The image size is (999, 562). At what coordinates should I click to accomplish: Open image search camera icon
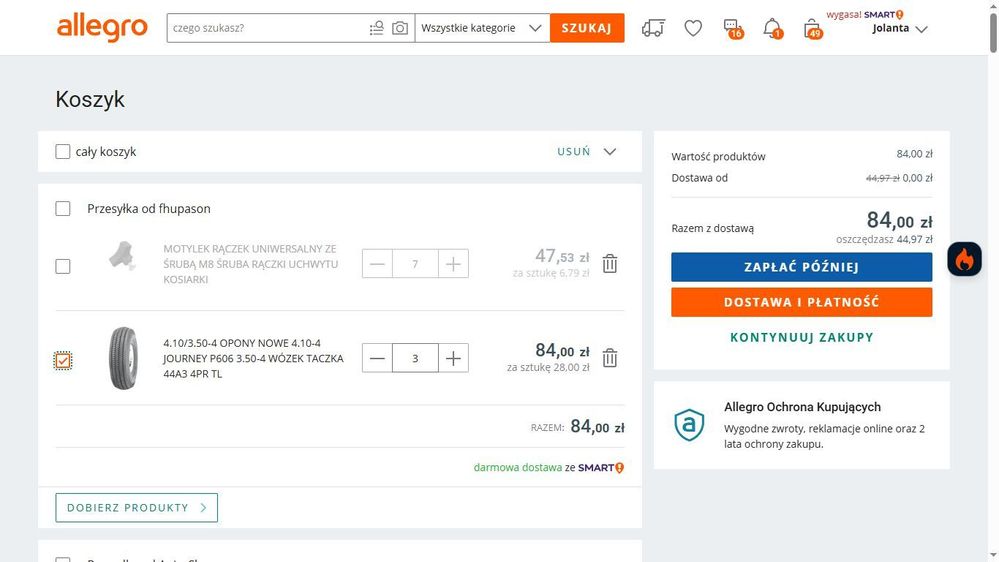pyautogui.click(x=400, y=28)
